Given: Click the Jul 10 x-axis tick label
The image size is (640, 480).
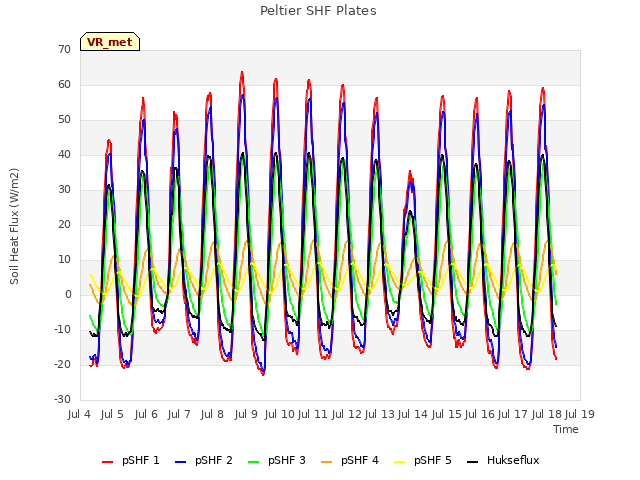Looking at the screenshot, I should (x=280, y=414).
